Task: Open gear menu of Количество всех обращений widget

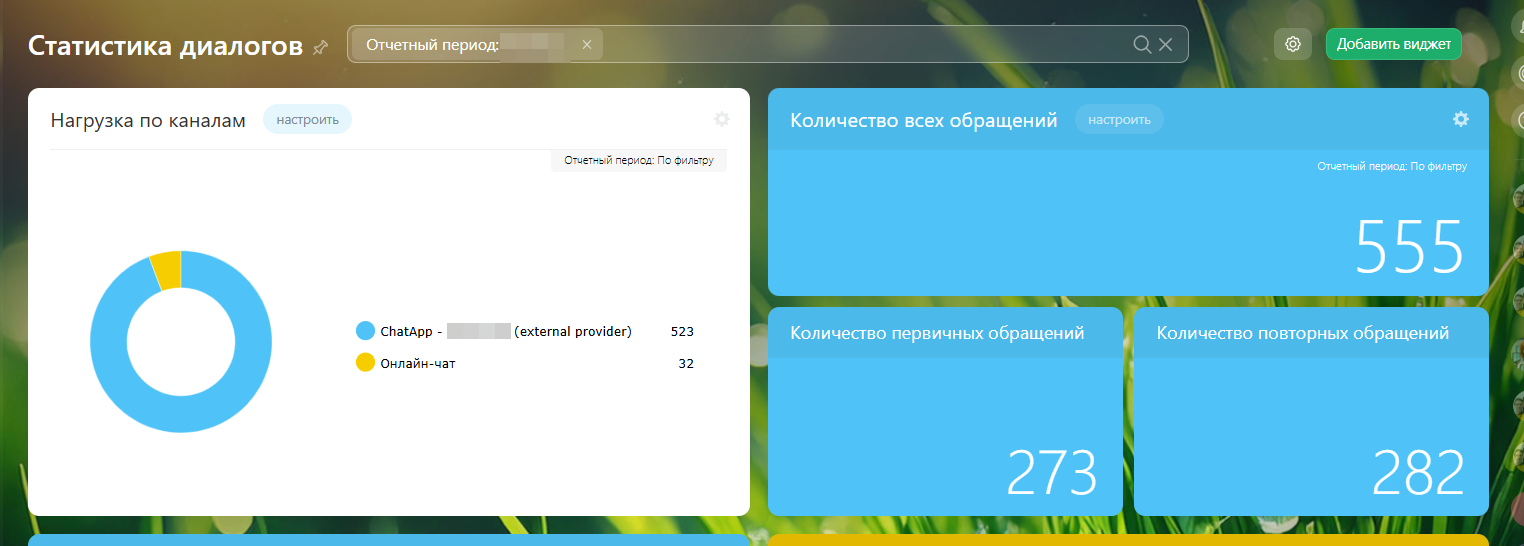Action: [x=1460, y=120]
